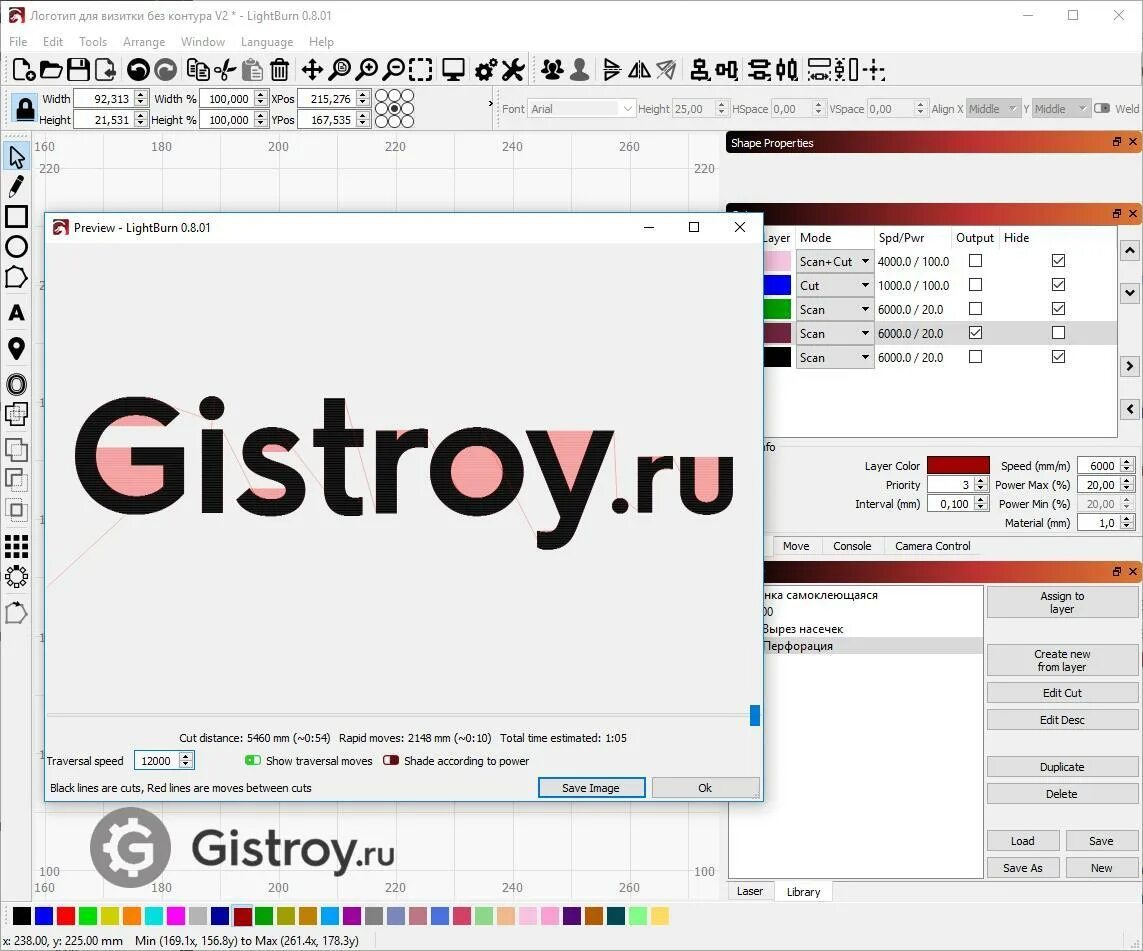Open the Font Arial dropdown
This screenshot has width=1143, height=951.
[x=581, y=109]
